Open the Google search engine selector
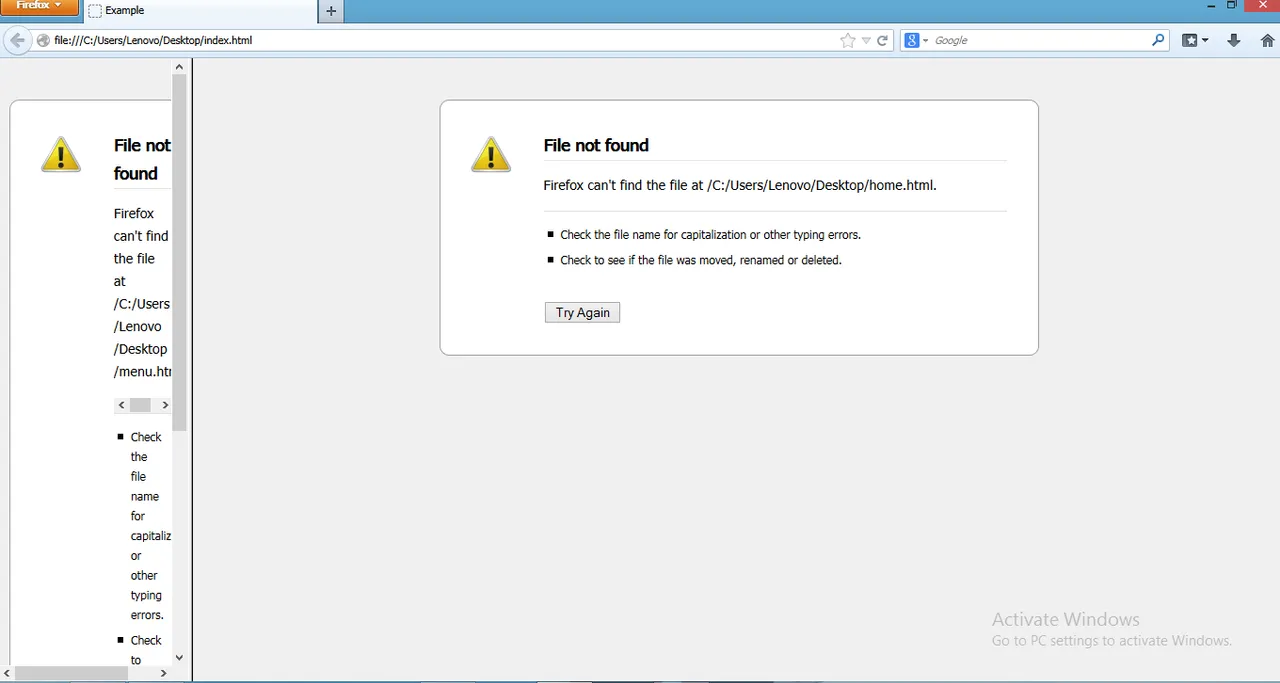The height and width of the screenshot is (683, 1280). pyautogui.click(x=917, y=40)
